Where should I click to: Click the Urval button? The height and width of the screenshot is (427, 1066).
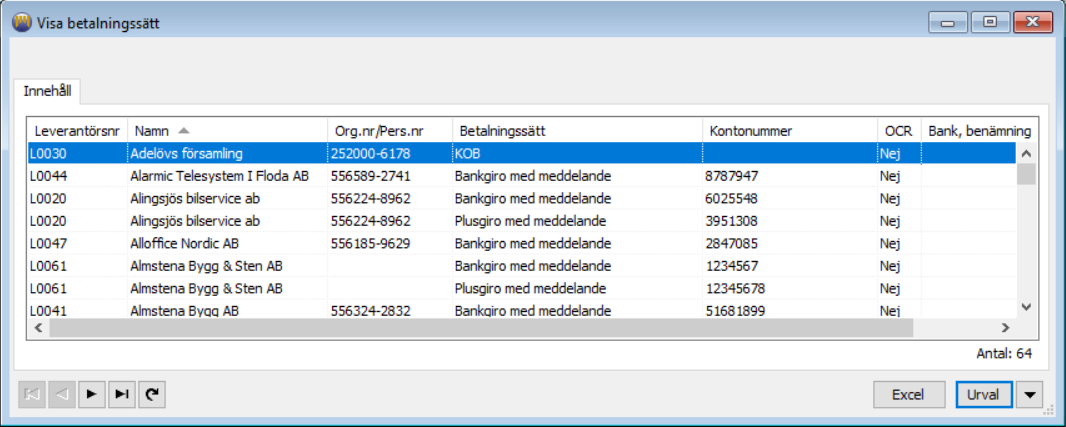[984, 394]
